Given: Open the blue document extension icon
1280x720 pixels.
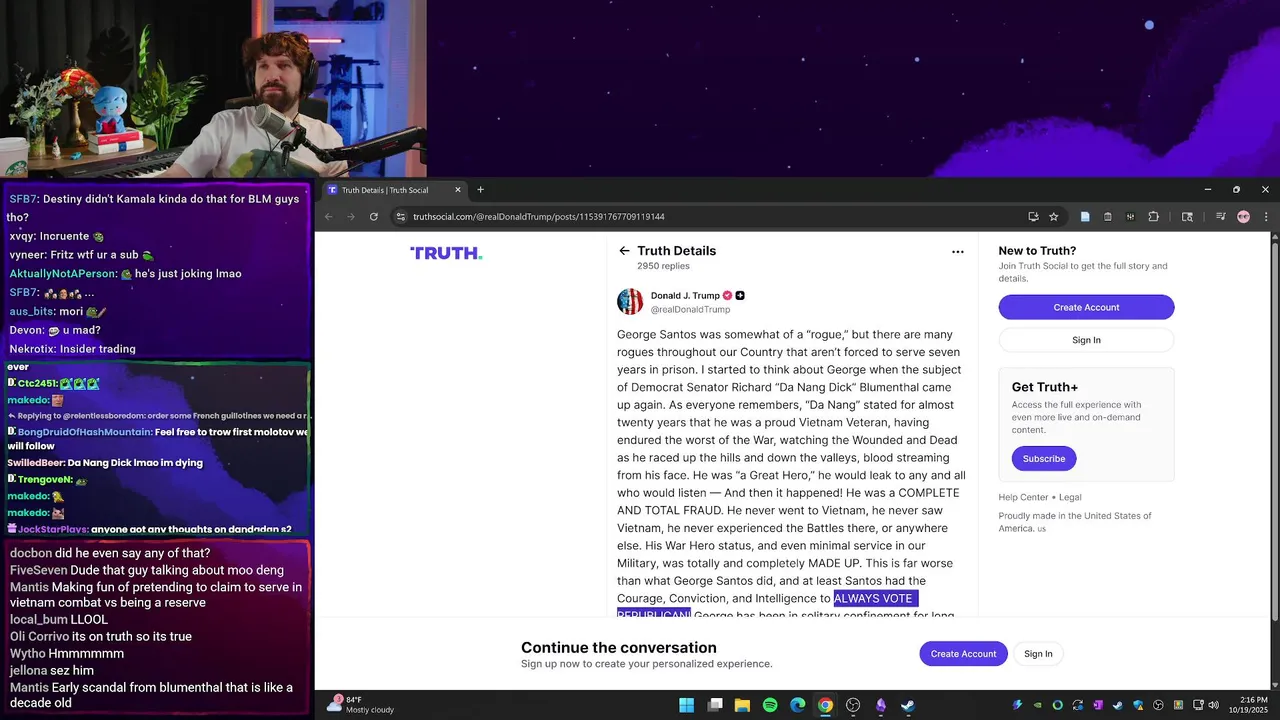Looking at the screenshot, I should (1085, 216).
